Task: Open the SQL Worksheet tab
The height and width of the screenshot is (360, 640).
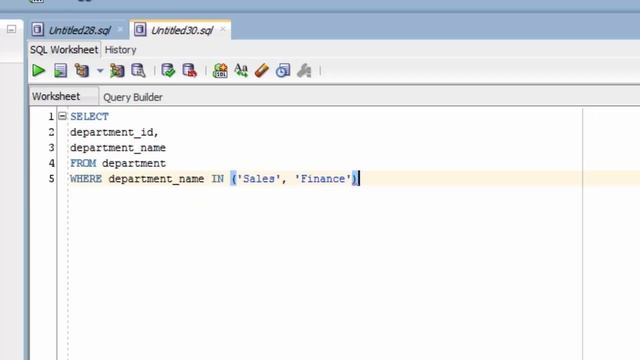Action: pyautogui.click(x=64, y=50)
